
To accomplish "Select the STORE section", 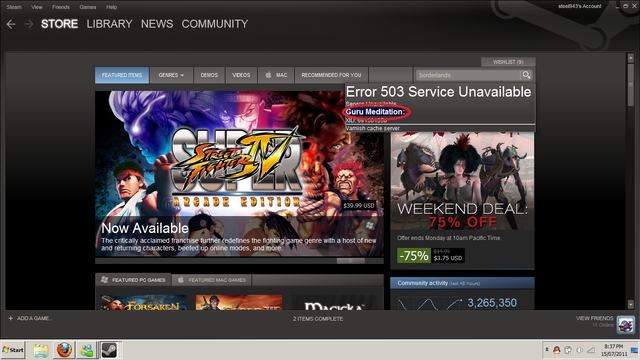I will click(59, 24).
